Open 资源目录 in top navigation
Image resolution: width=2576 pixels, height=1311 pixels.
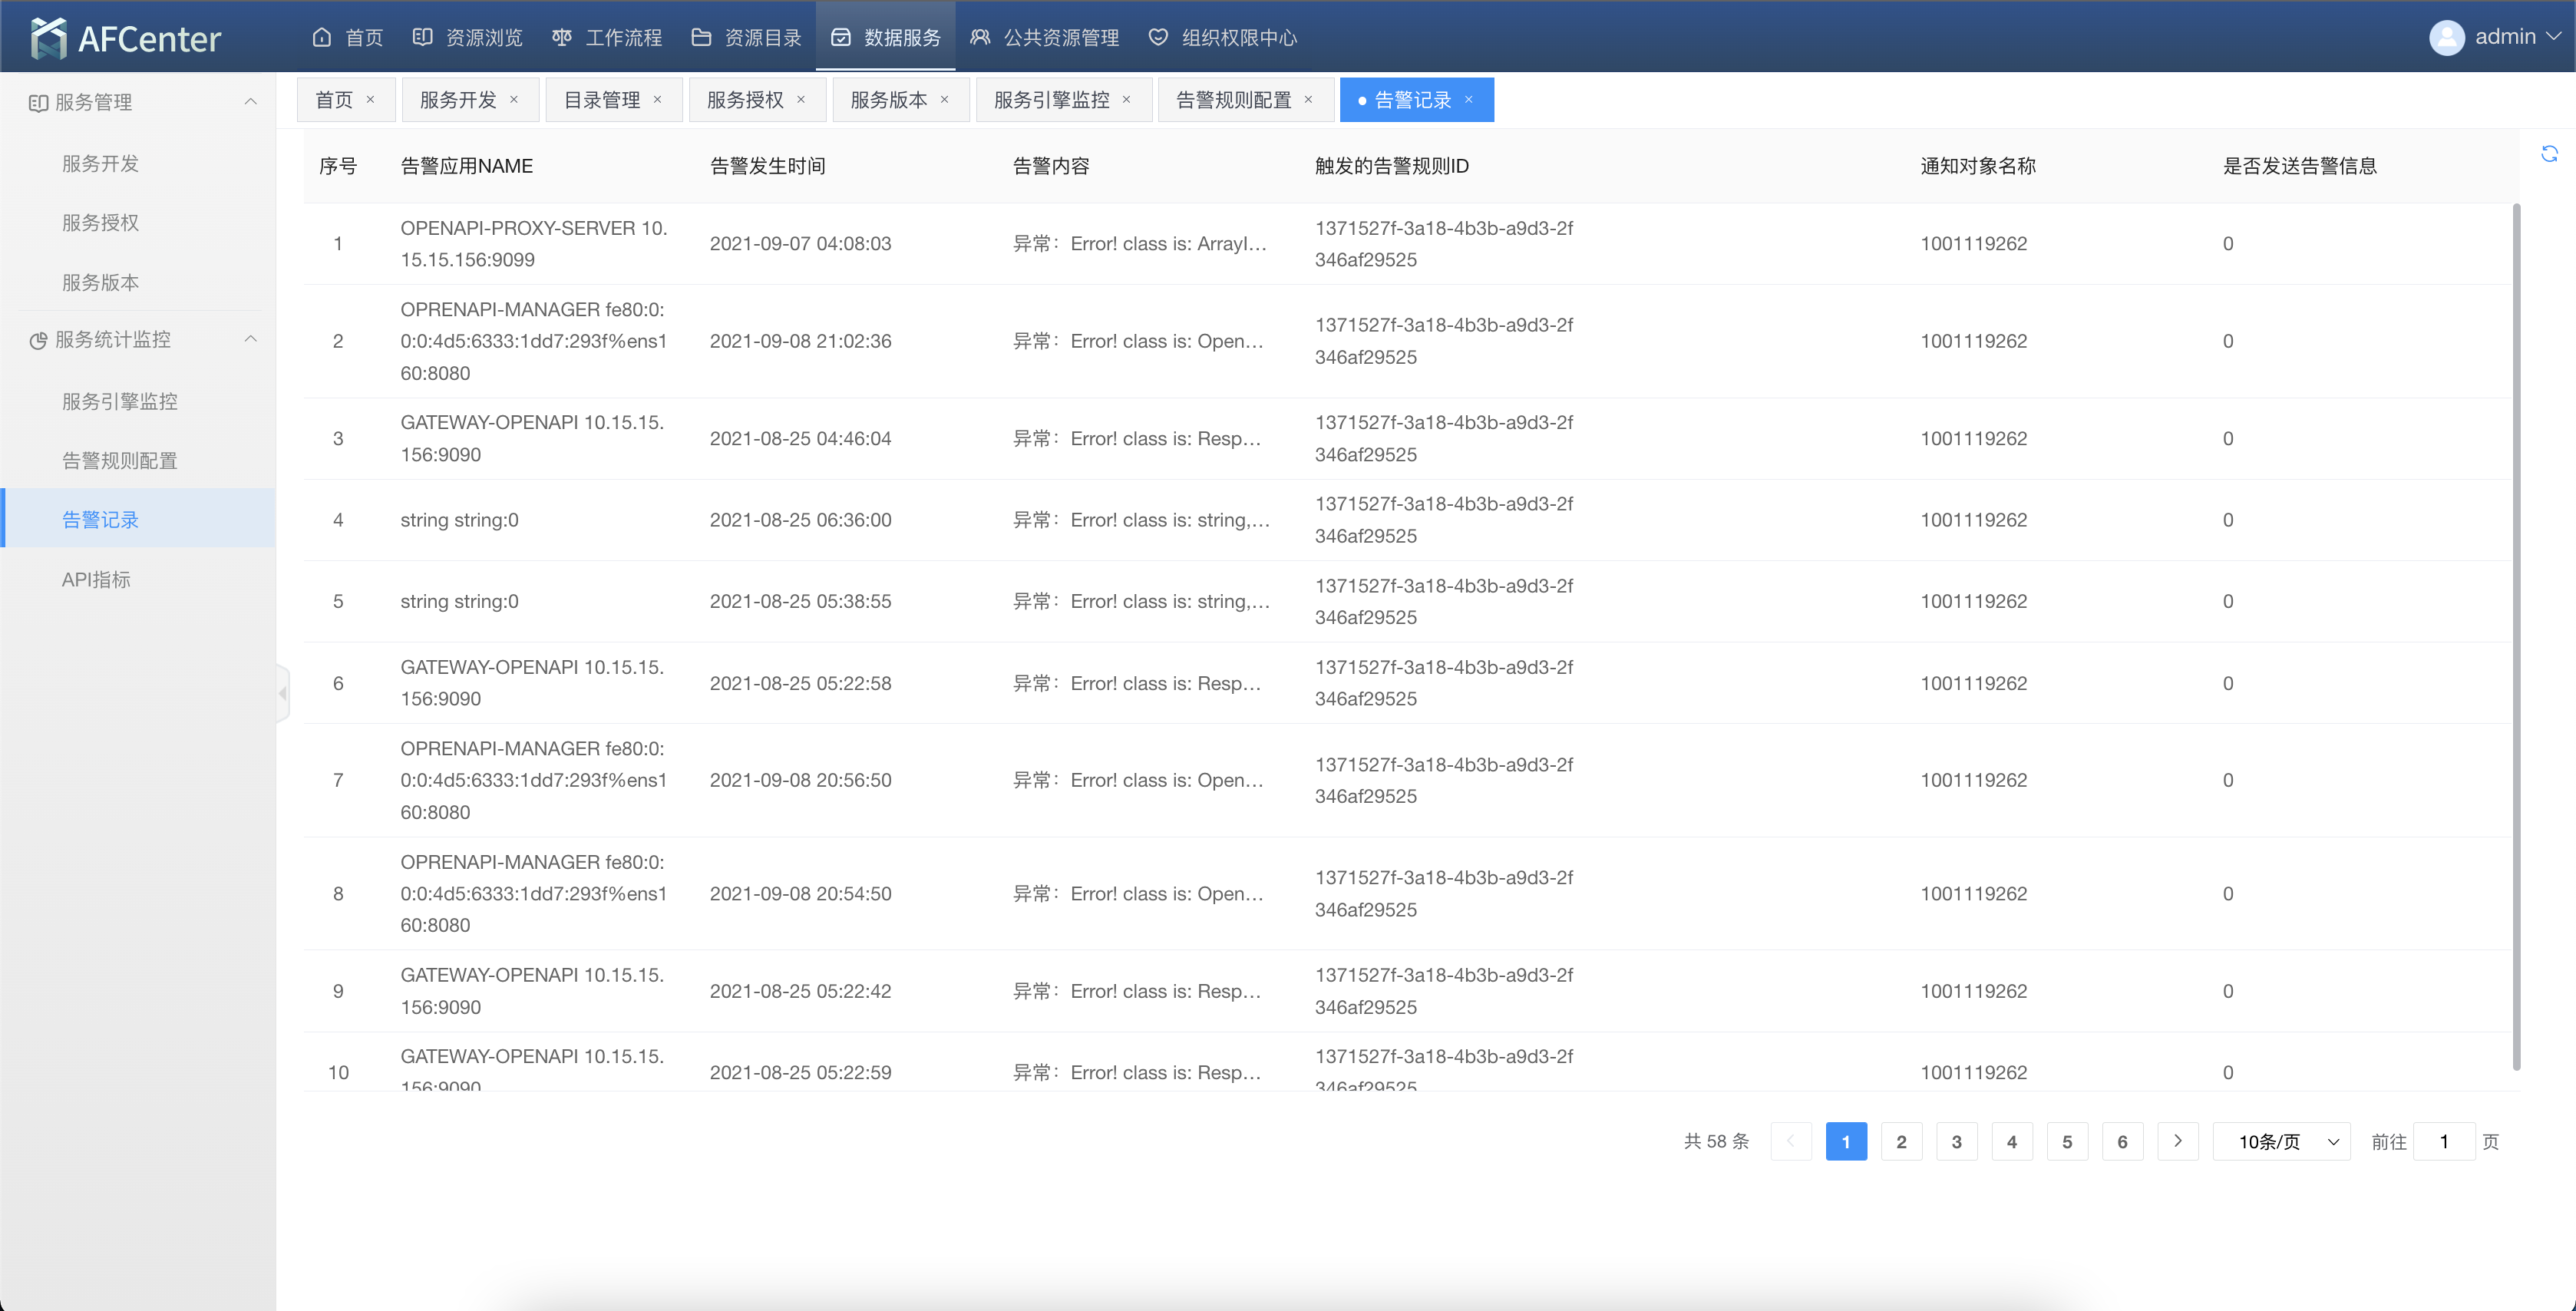[746, 37]
